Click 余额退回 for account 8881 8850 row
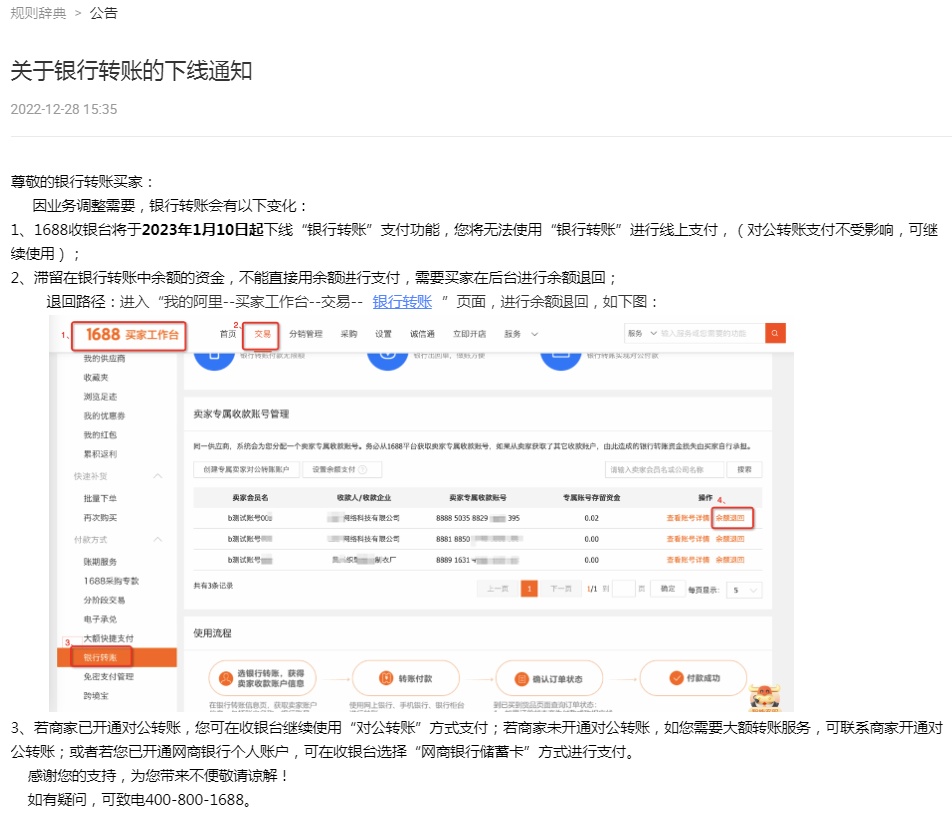The width and height of the screenshot is (952, 813). click(x=730, y=539)
